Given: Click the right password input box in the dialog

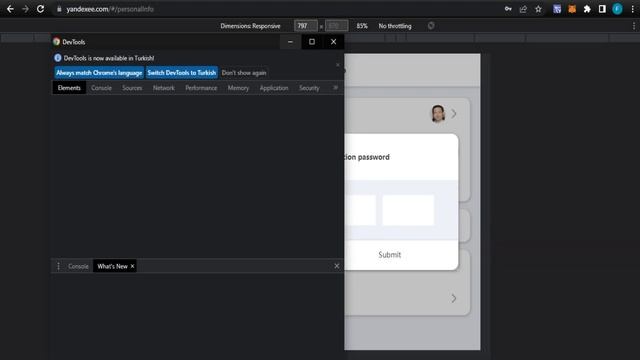Looking at the screenshot, I should coord(408,210).
